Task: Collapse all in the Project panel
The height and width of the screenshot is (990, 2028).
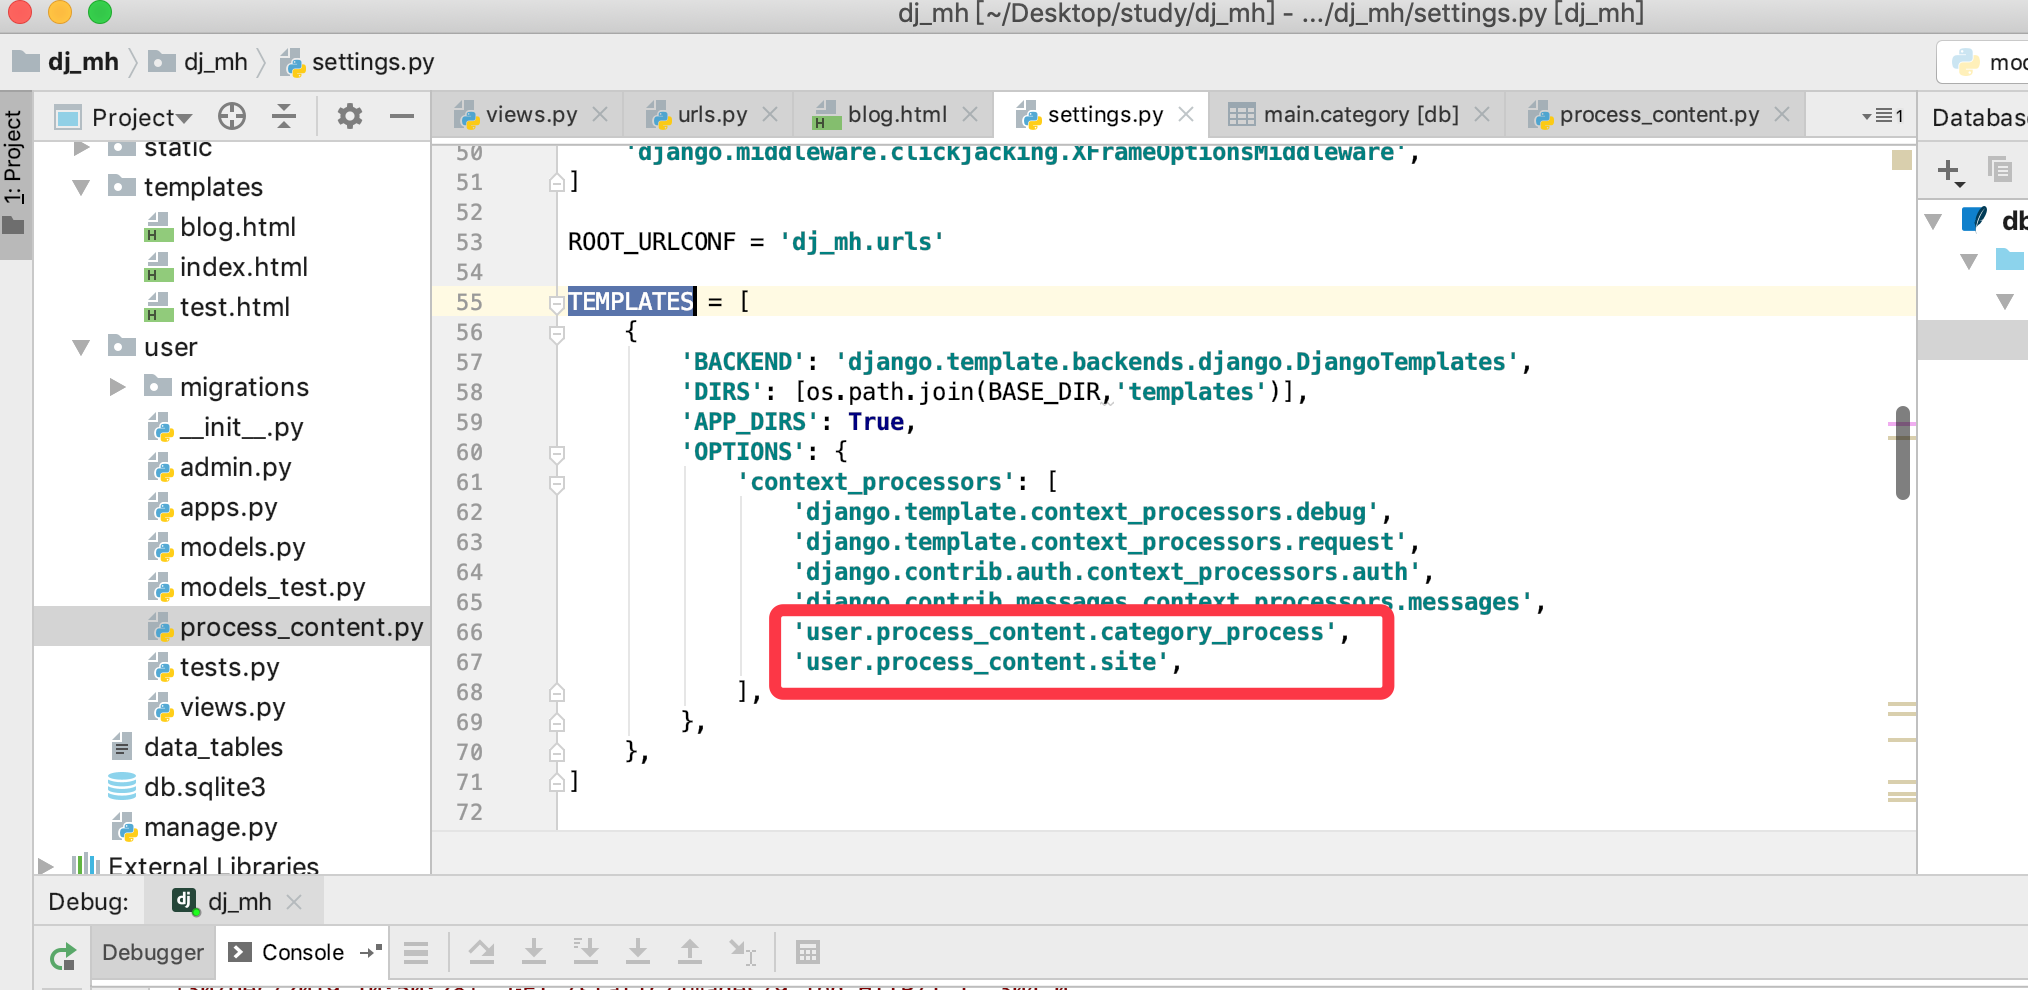Action: point(284,116)
